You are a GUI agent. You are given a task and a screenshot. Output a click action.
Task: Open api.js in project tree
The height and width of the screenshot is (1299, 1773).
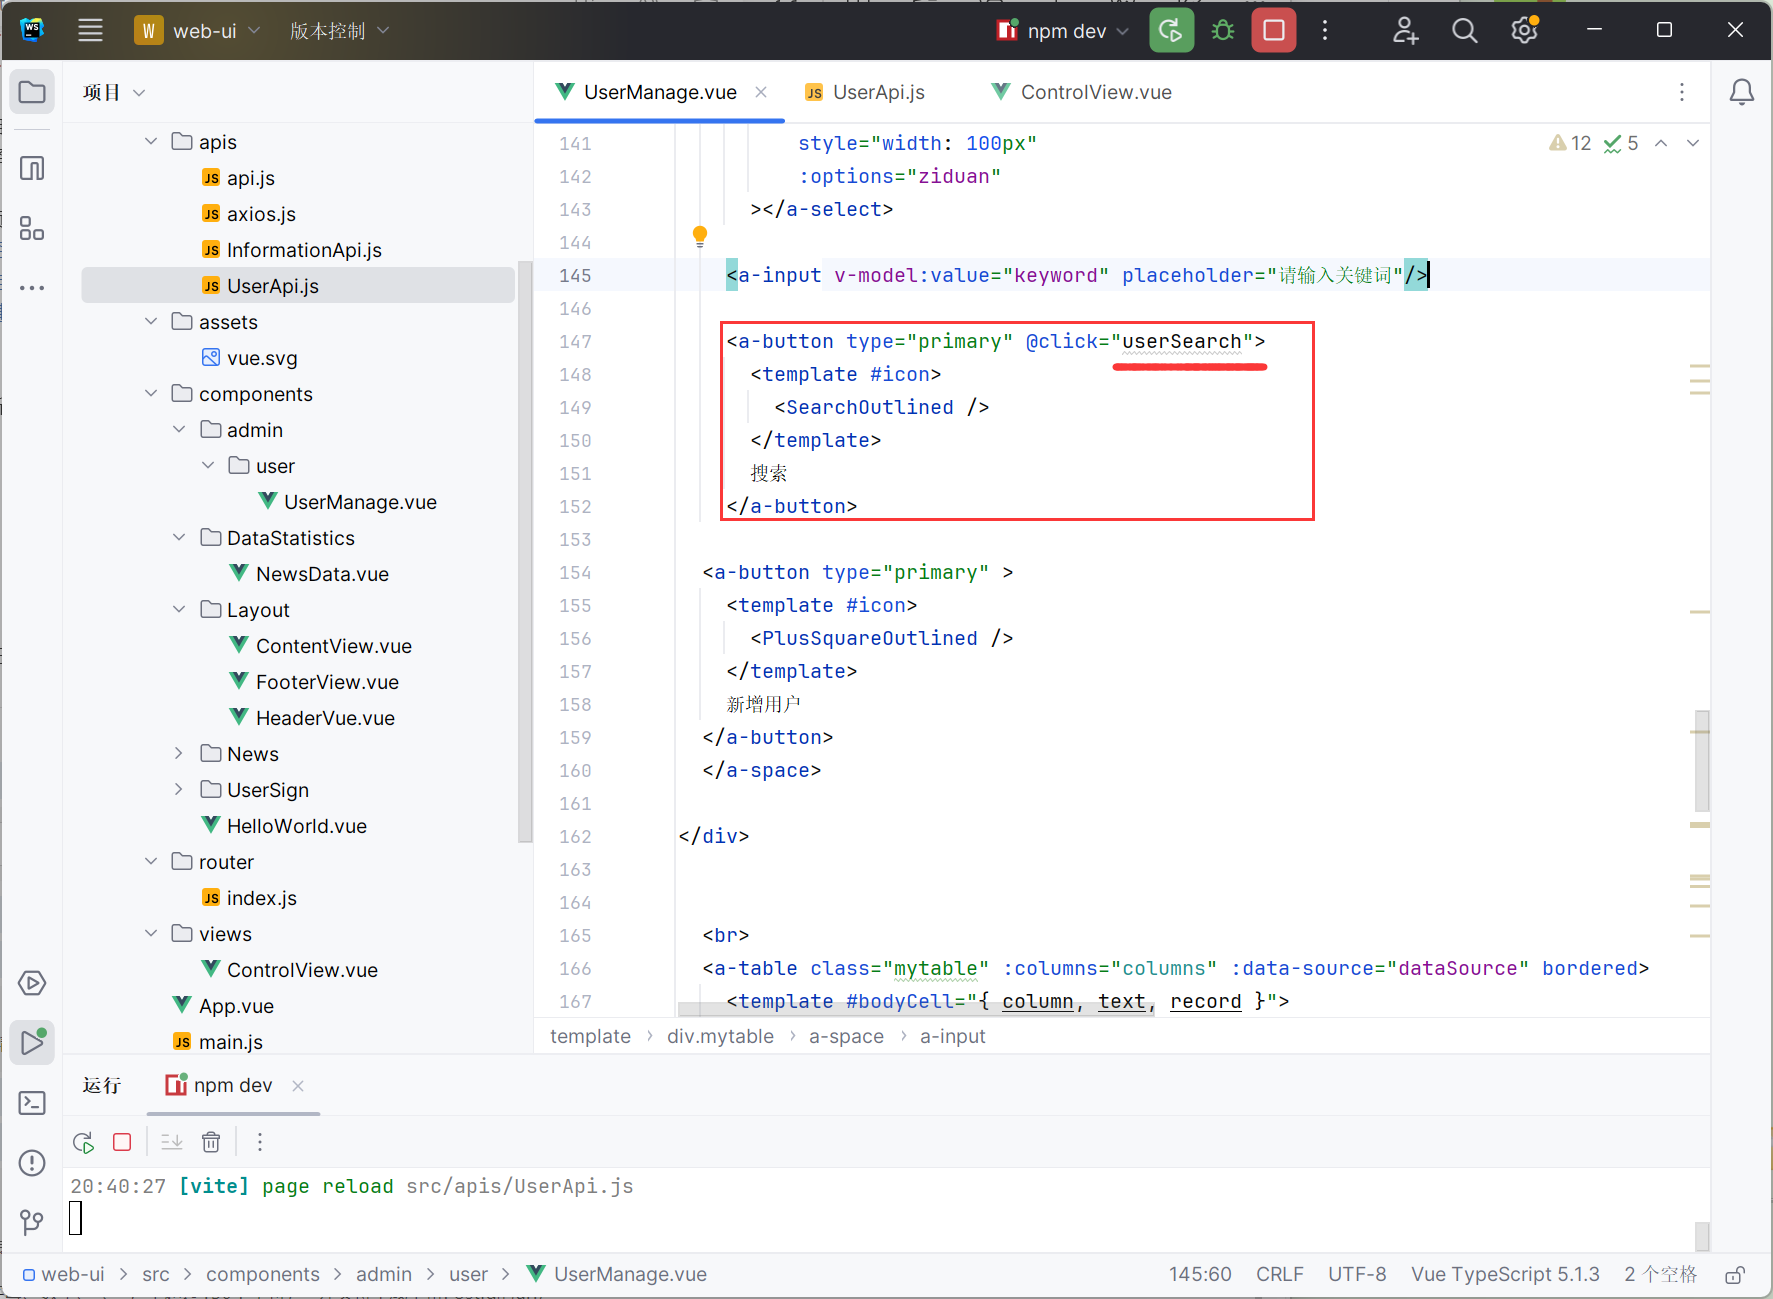point(250,178)
